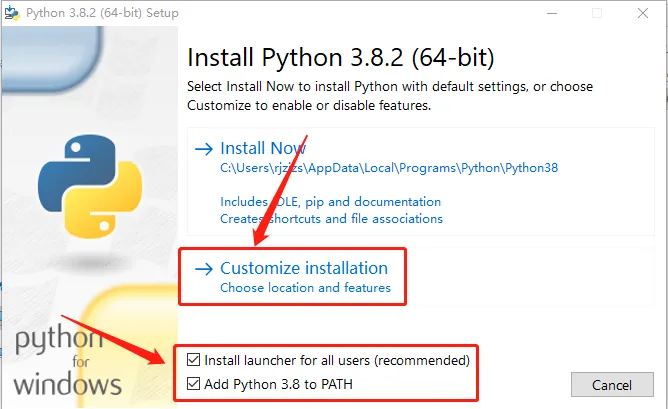Toggle the Add Python 3.8 to PATH checkbox

(193, 383)
